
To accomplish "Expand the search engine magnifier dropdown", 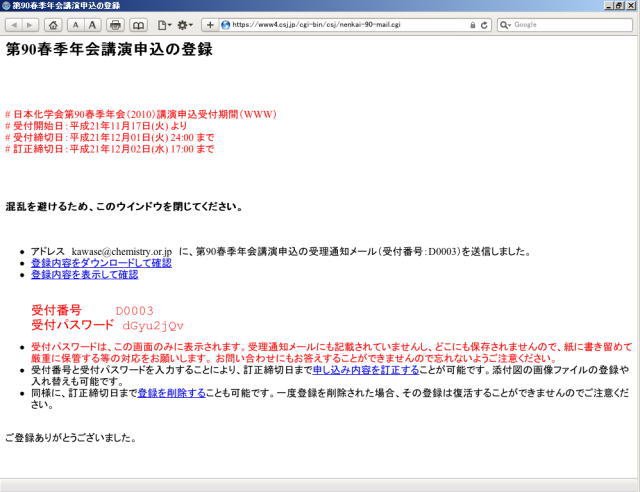I will click(505, 24).
